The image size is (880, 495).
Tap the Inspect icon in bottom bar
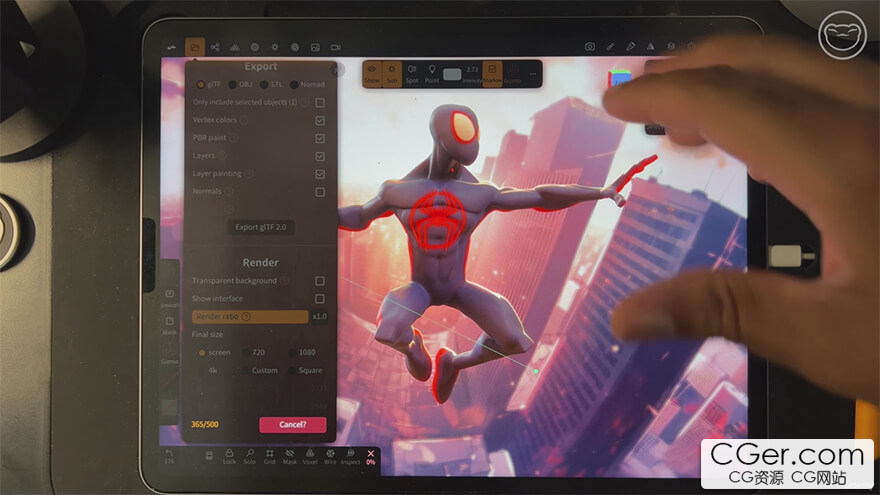(x=350, y=456)
